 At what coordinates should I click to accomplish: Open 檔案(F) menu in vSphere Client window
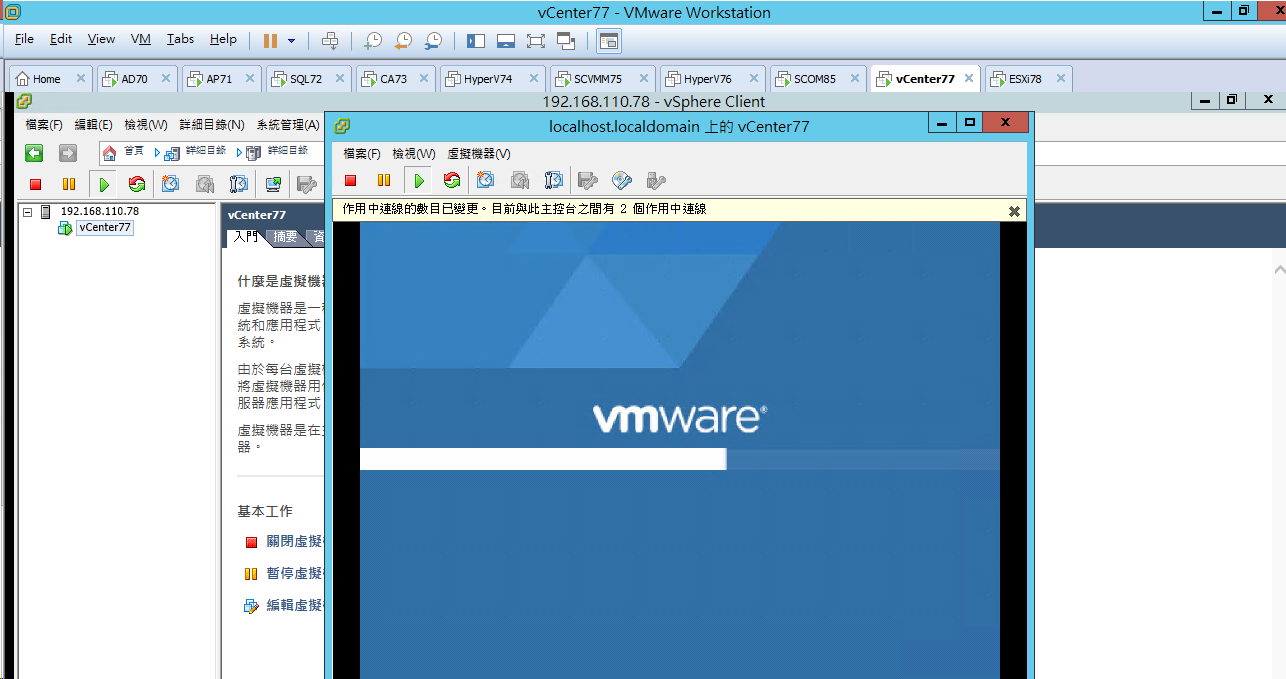coord(44,125)
